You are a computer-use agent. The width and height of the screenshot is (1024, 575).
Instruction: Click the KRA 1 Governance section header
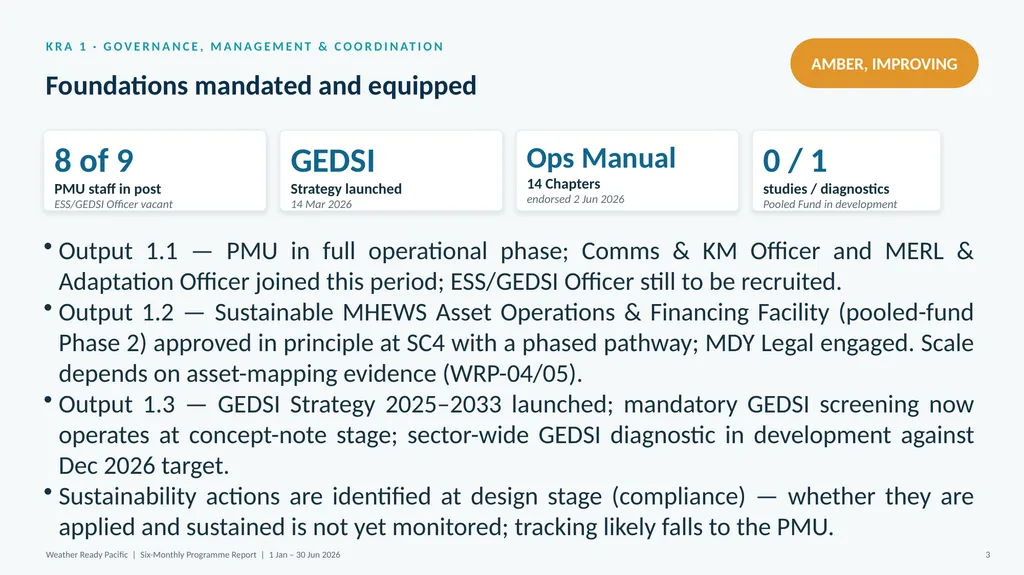click(244, 46)
